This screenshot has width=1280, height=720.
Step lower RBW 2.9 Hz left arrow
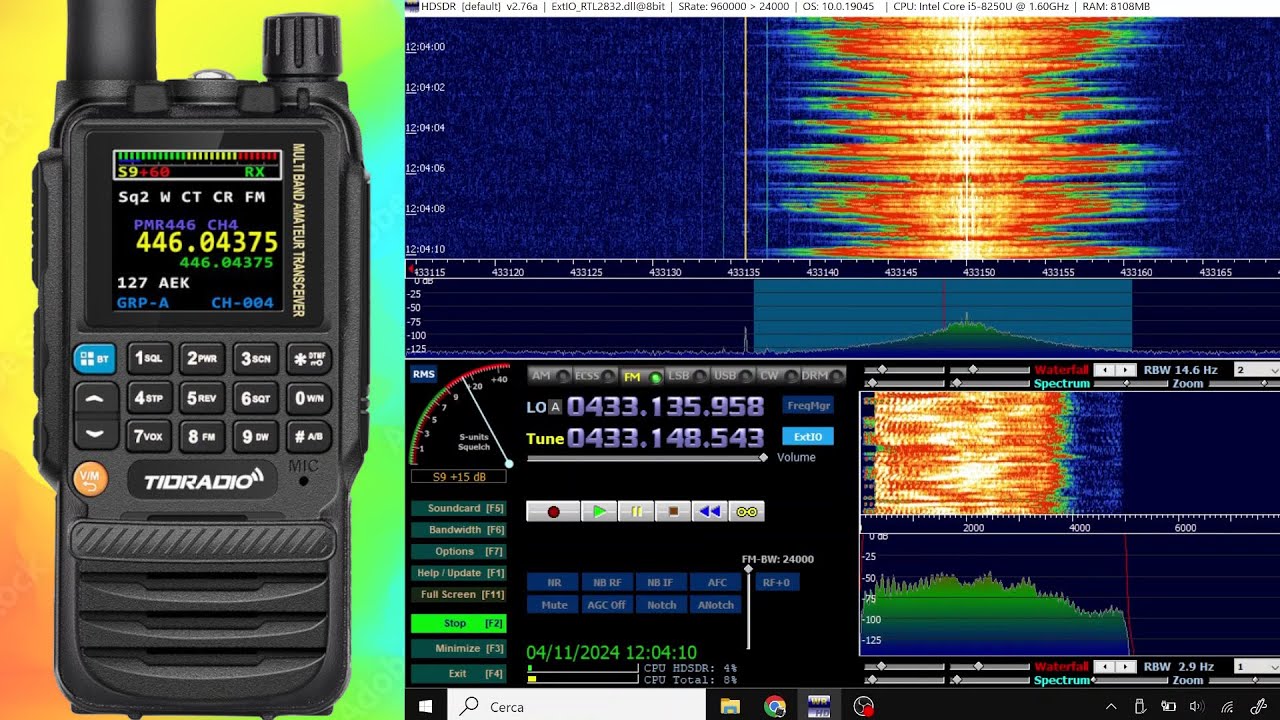tap(1103, 666)
